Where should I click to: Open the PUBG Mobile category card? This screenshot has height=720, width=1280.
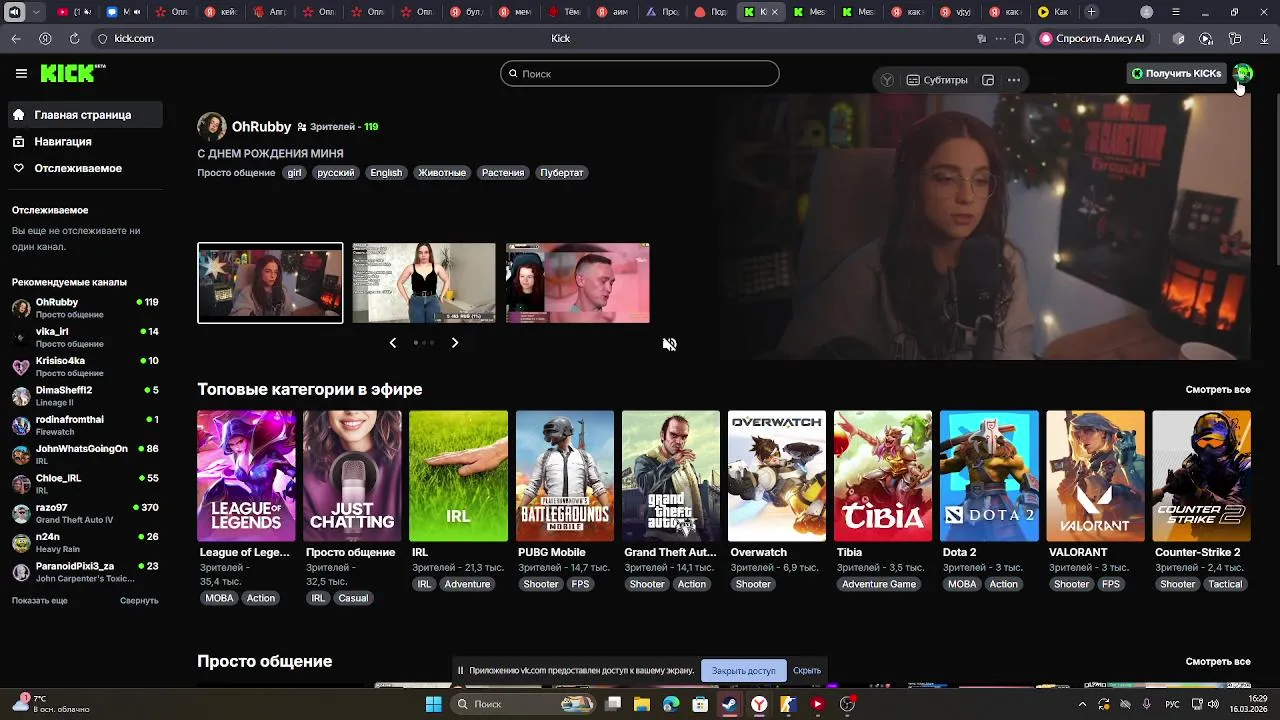coord(565,476)
